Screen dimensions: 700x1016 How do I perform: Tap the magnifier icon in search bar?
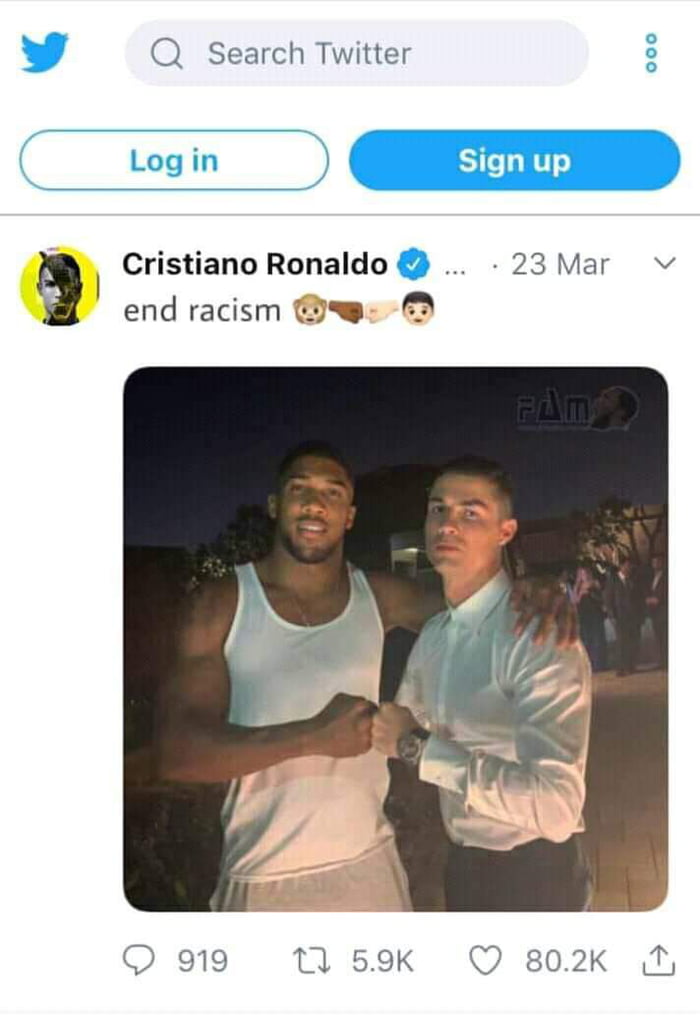[167, 53]
